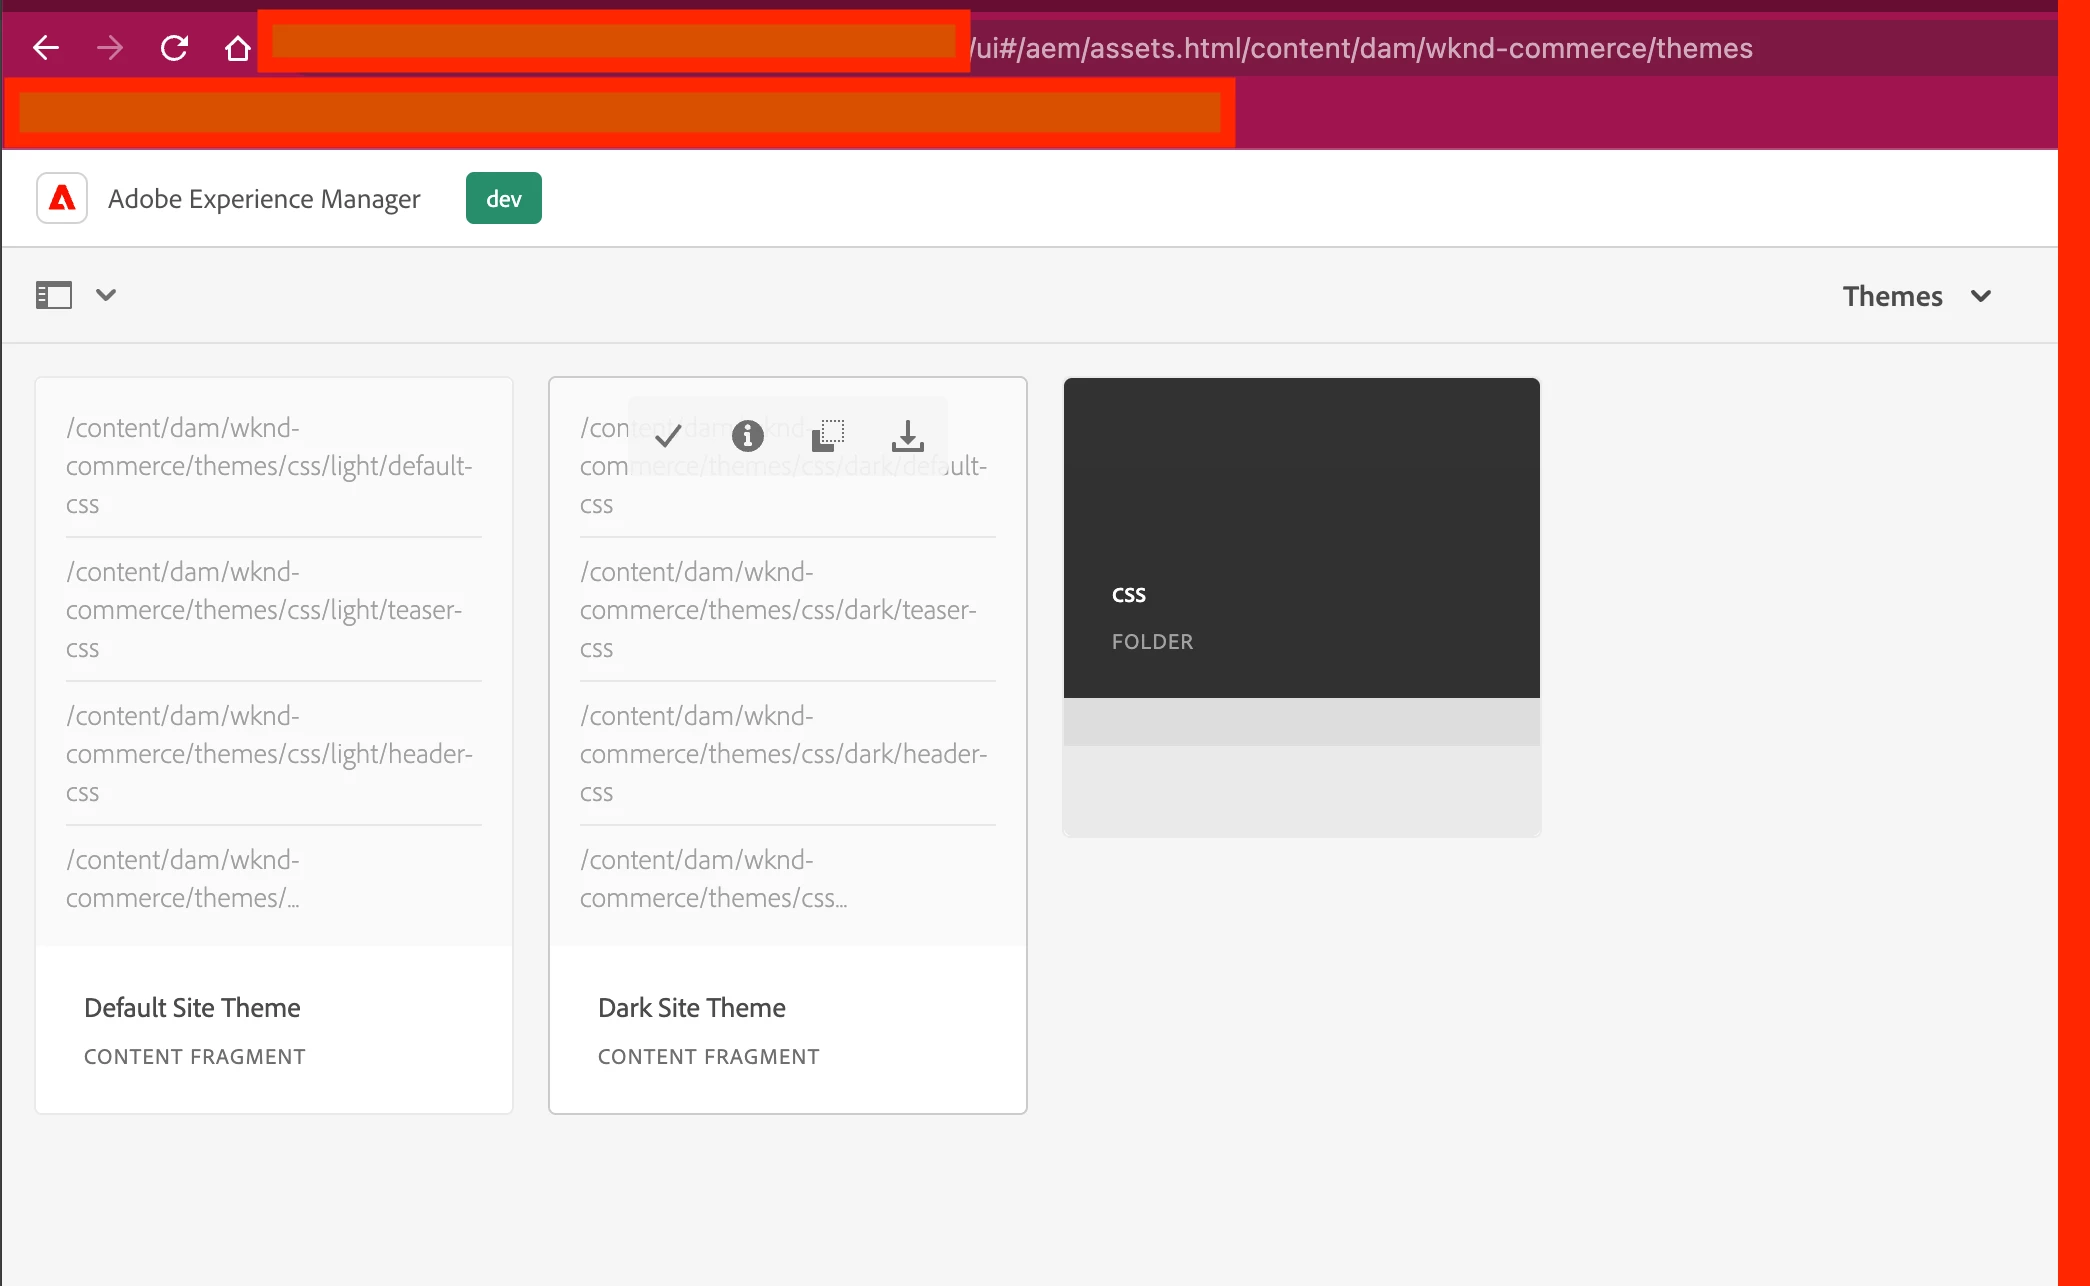Screen dimensions: 2090x1286
Task: Select Dark Site Theme with the checkmark
Action: [667, 435]
